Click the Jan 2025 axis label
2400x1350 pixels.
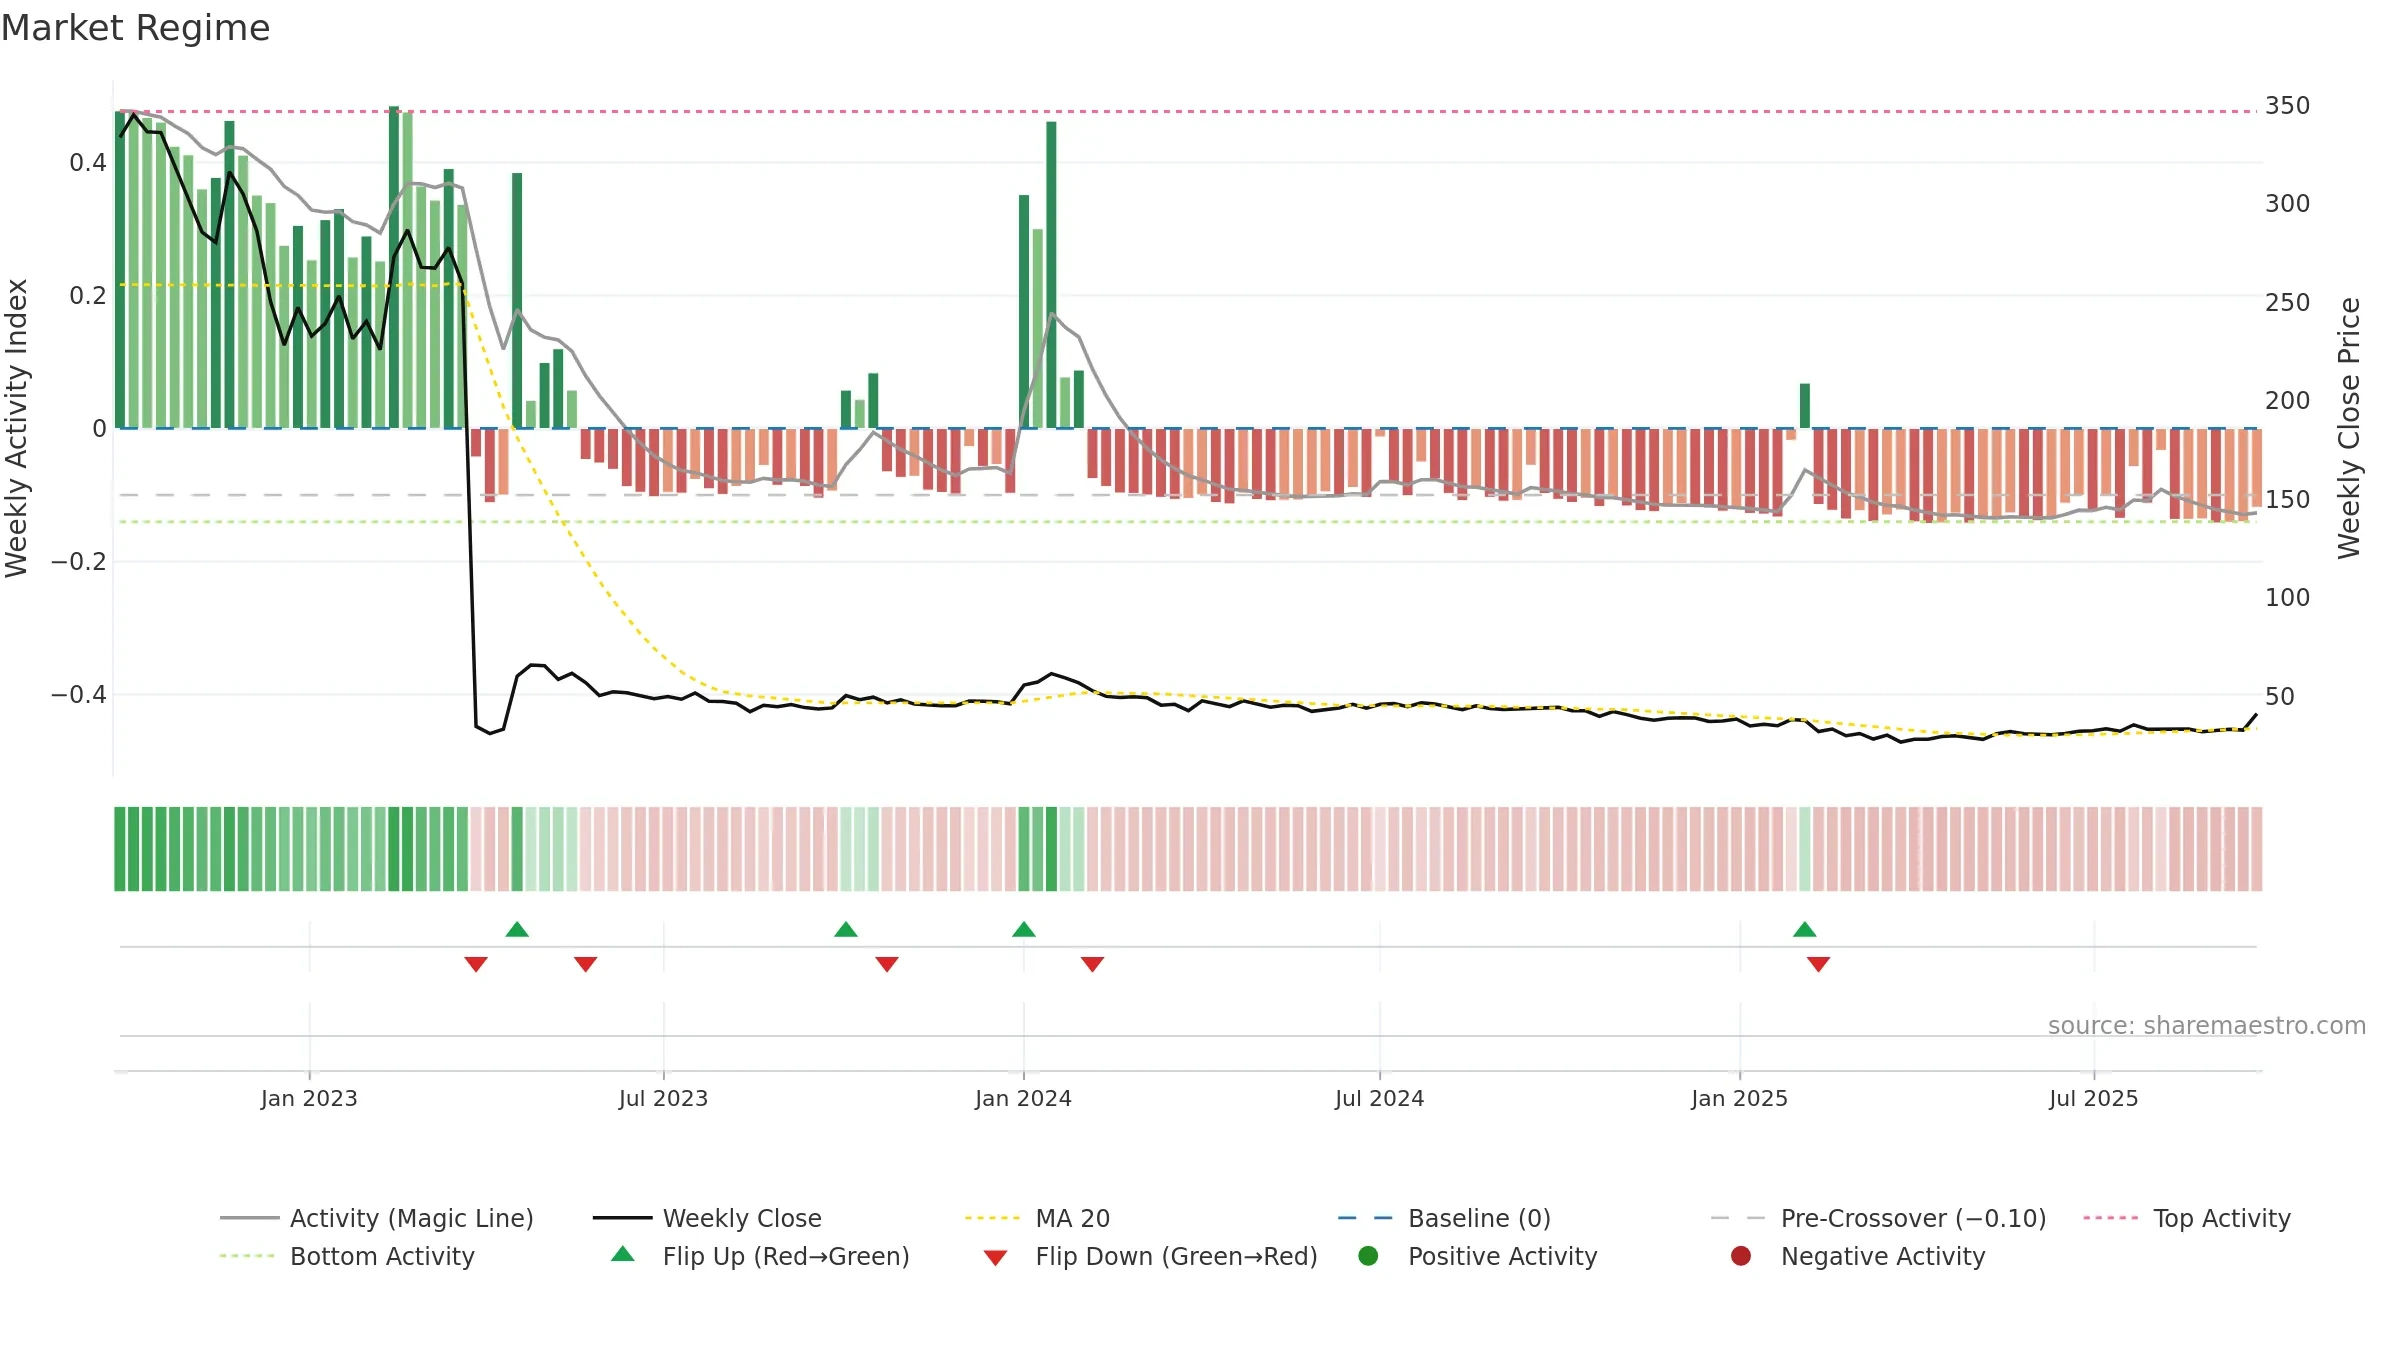[1739, 1098]
